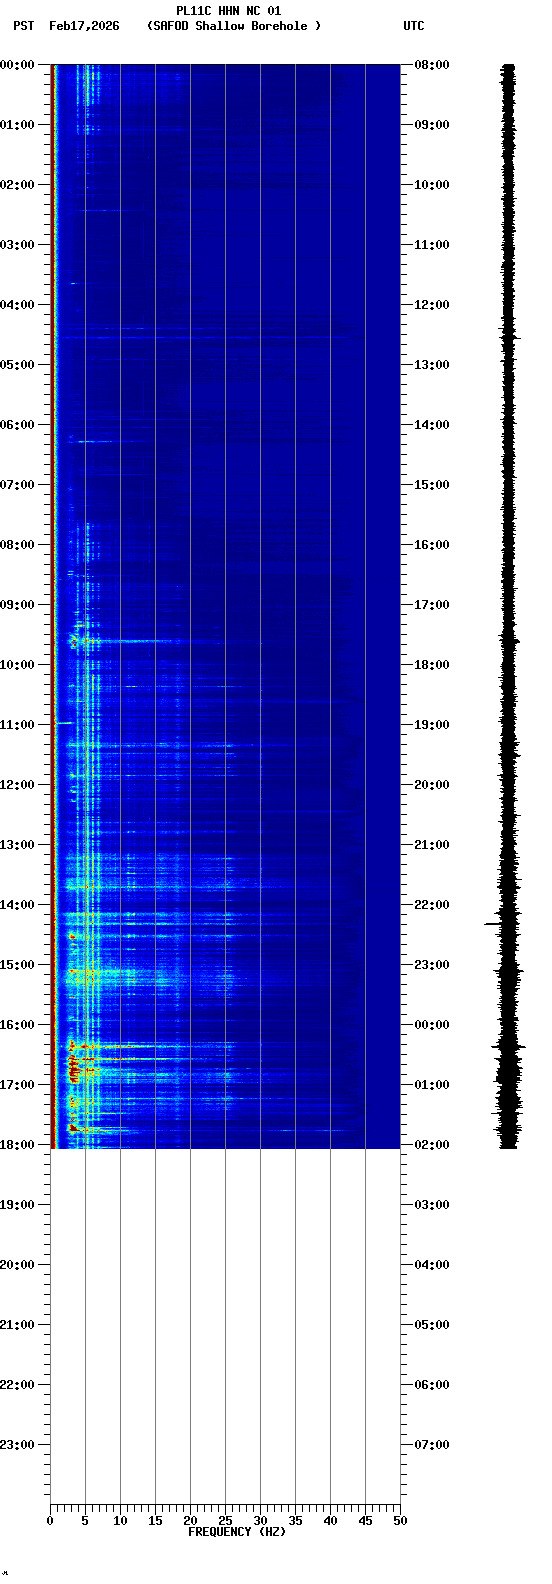Click the 5 Hz frequency axis label
Viewport: 552px width, 1584px height.
click(85, 1521)
